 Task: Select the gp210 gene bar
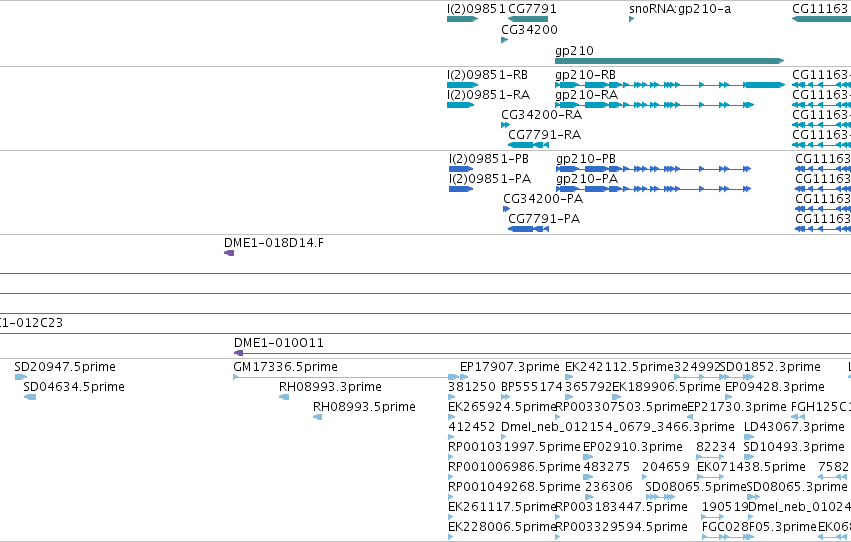(669, 61)
